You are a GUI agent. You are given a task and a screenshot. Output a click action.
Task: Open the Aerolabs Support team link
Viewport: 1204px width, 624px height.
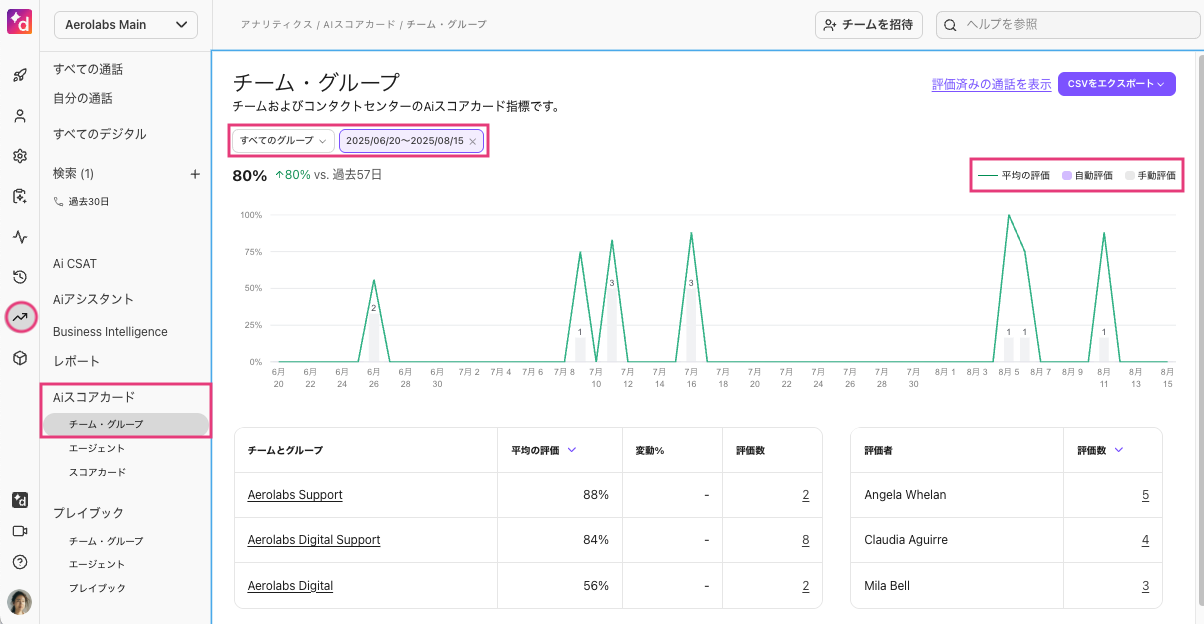point(295,495)
